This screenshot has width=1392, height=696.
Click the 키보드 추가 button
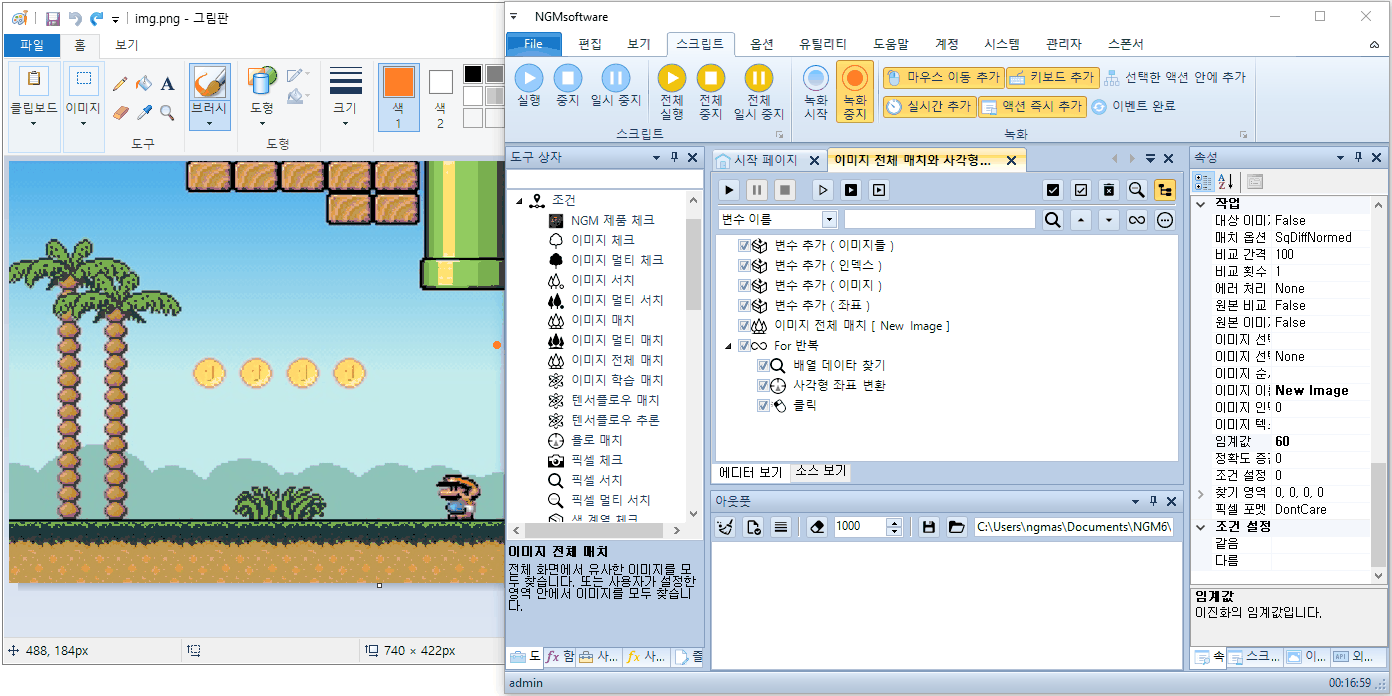tap(1052, 77)
